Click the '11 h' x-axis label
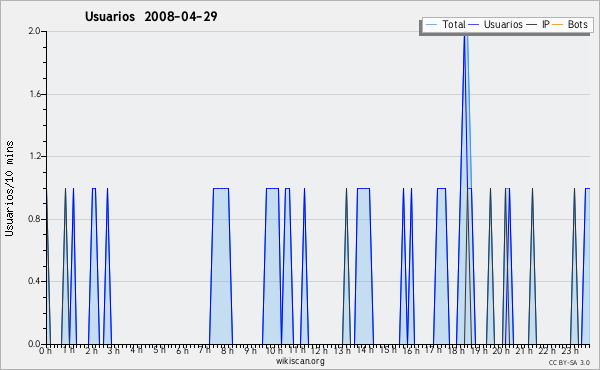Viewport: 600px width, 370px height. point(297,350)
